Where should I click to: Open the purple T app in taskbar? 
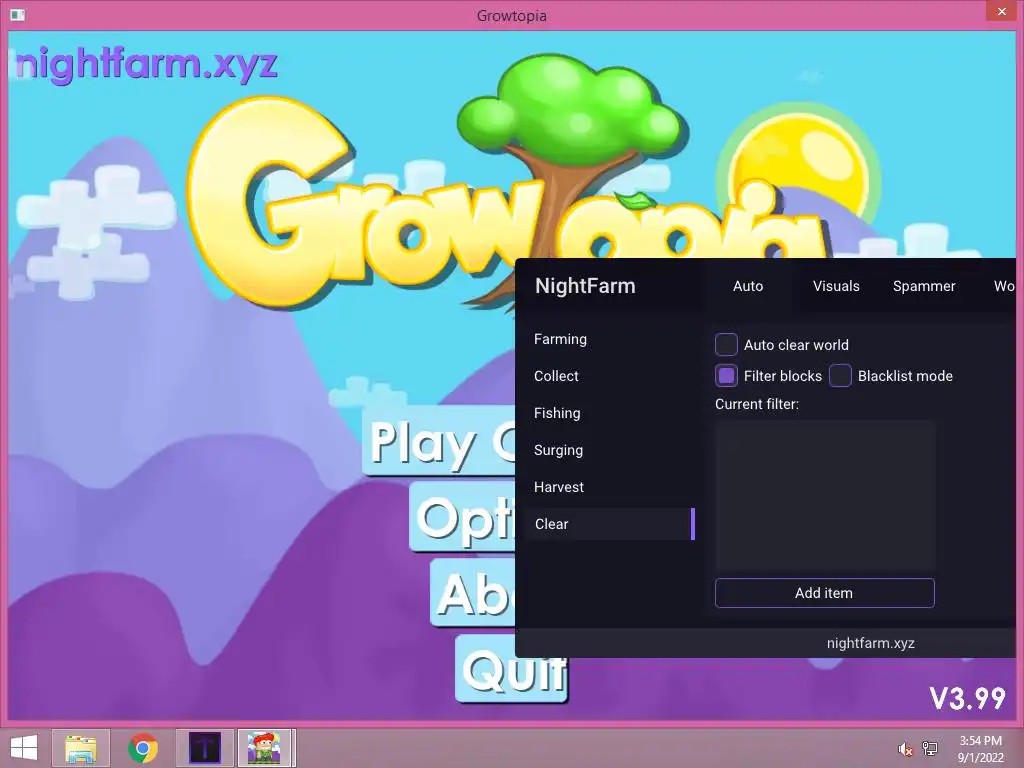pos(204,748)
